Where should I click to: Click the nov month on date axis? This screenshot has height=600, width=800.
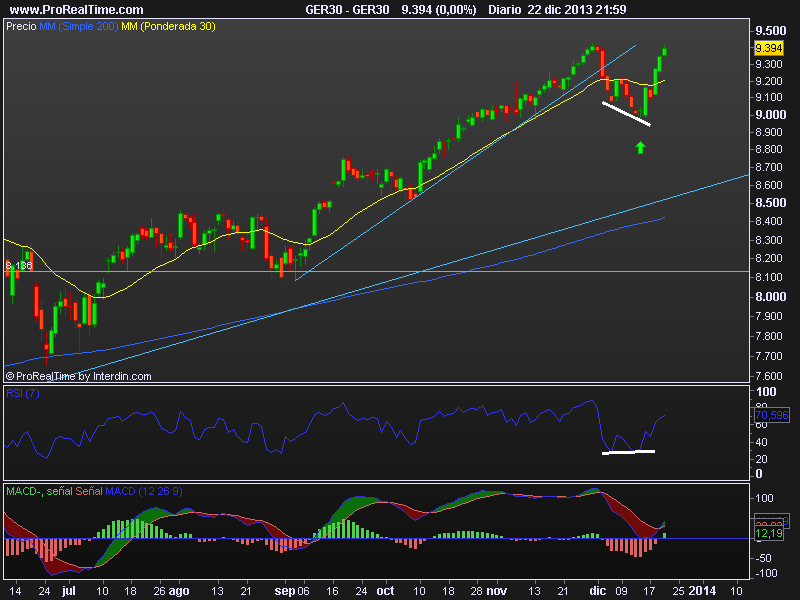pos(496,590)
